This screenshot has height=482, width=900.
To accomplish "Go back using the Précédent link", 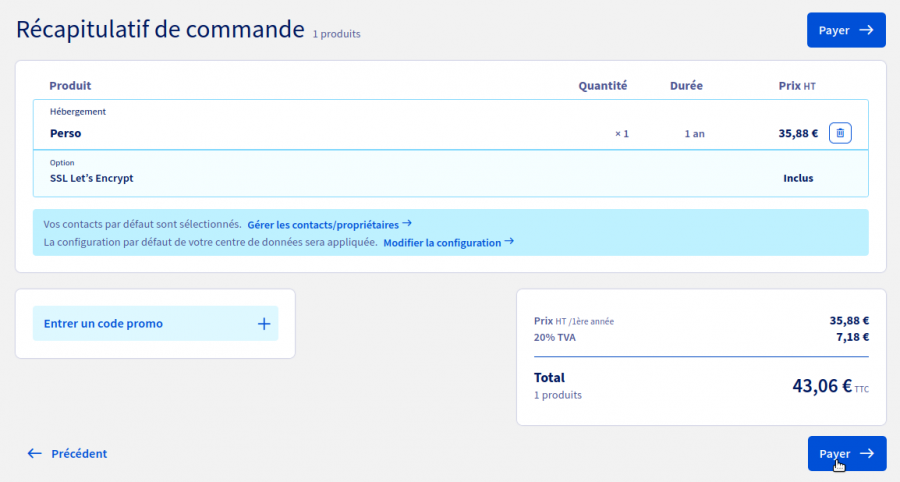I will point(79,453).
